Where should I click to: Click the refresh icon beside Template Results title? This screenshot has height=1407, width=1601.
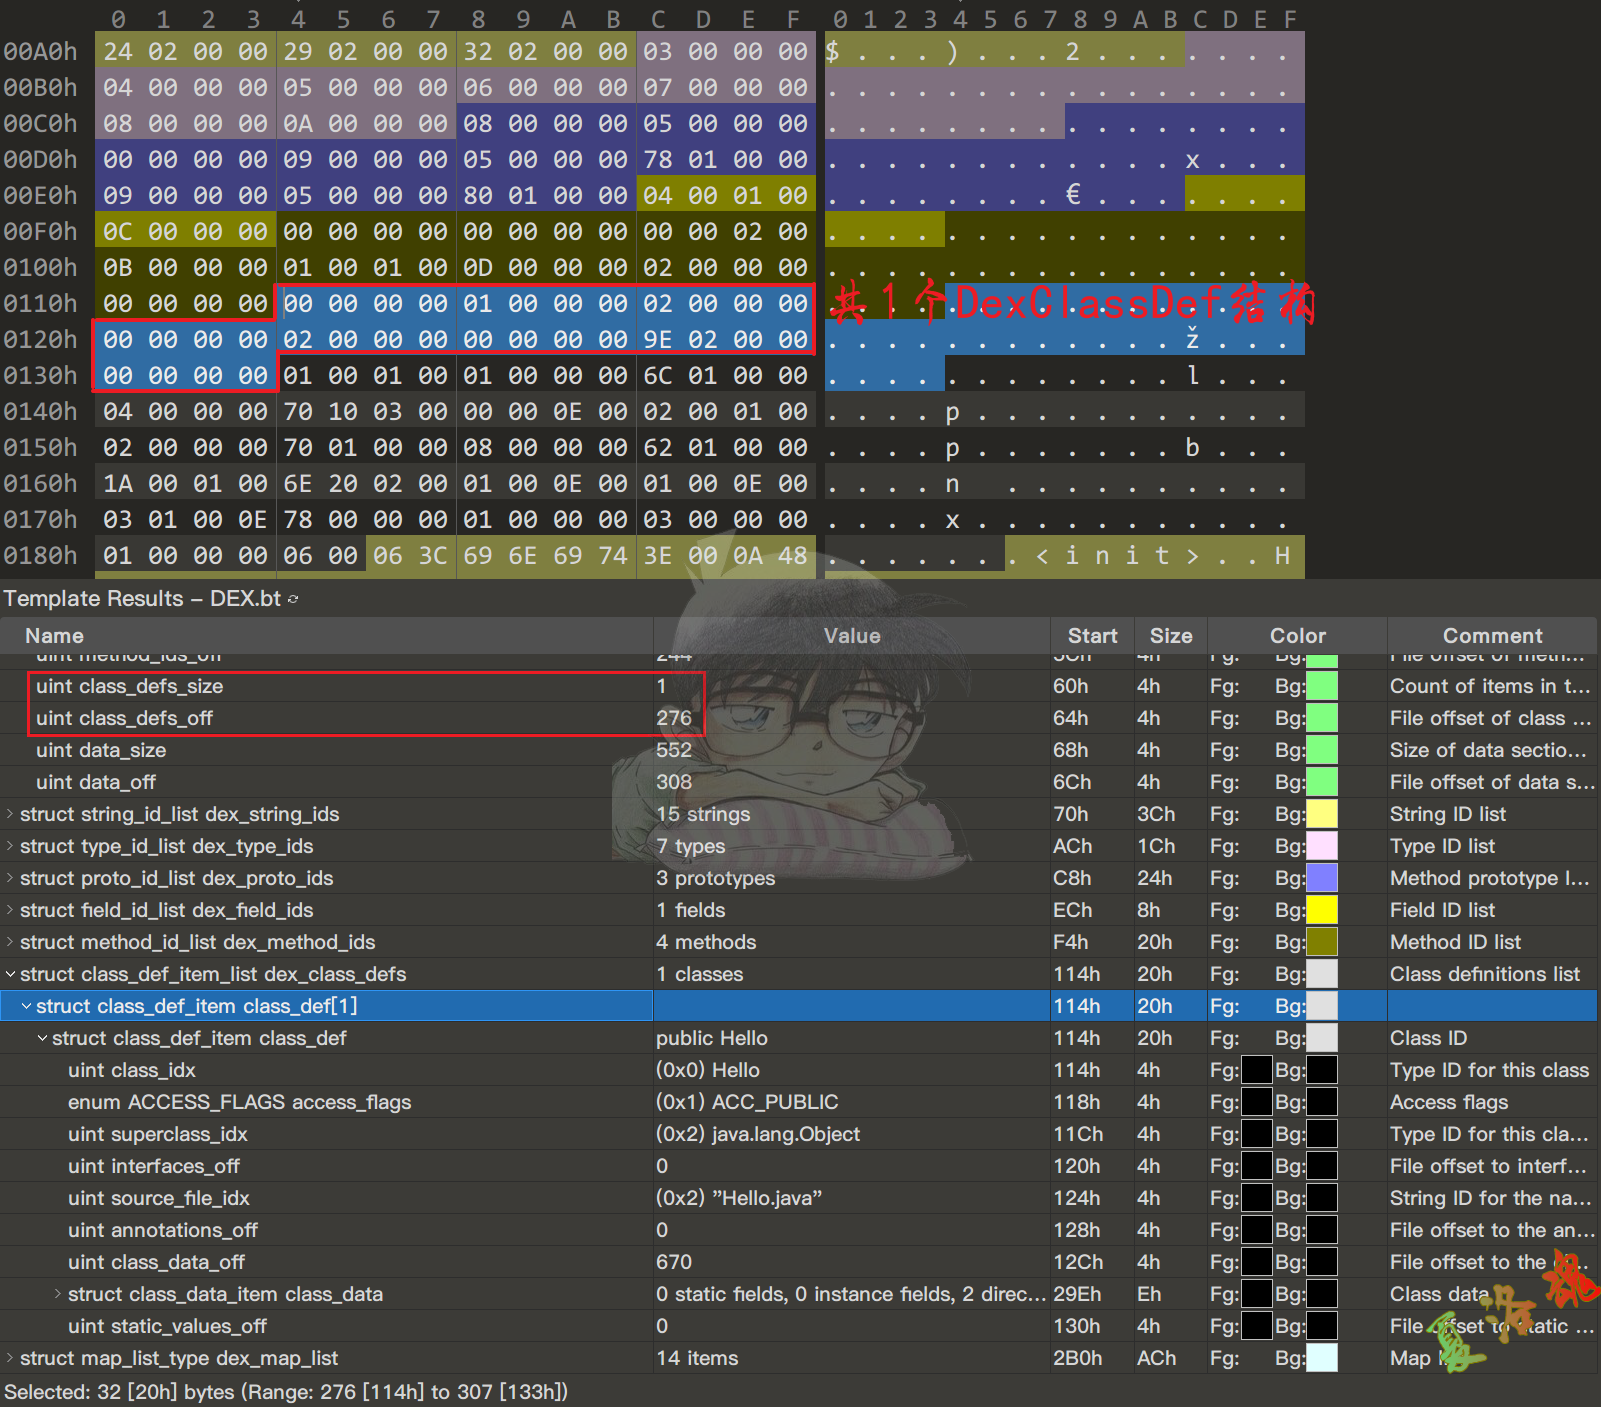293,599
